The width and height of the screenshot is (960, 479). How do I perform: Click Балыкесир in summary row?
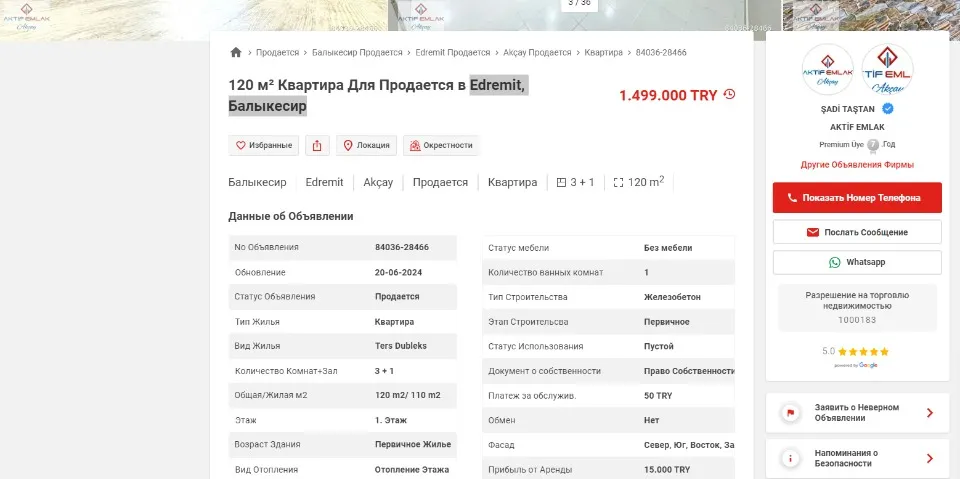tap(257, 183)
